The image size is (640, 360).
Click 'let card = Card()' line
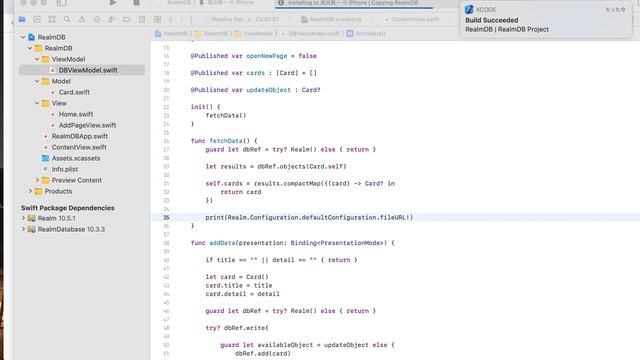coord(237,277)
